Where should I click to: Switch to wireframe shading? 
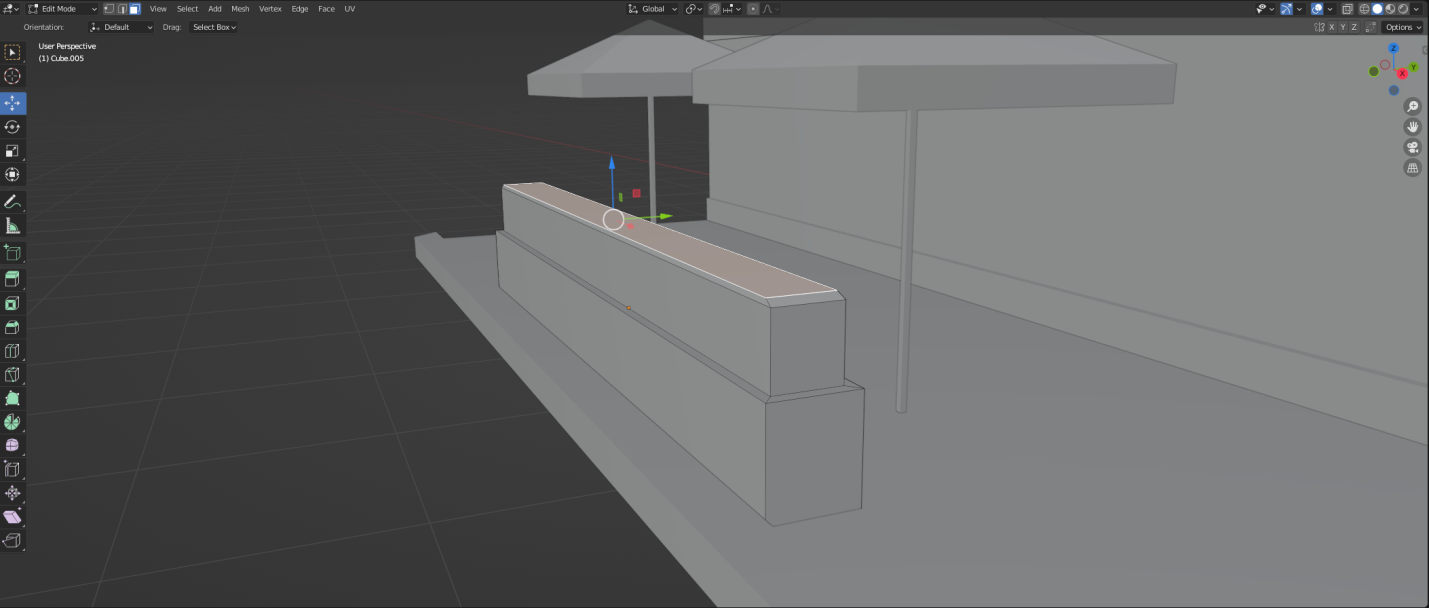[x=1365, y=9]
